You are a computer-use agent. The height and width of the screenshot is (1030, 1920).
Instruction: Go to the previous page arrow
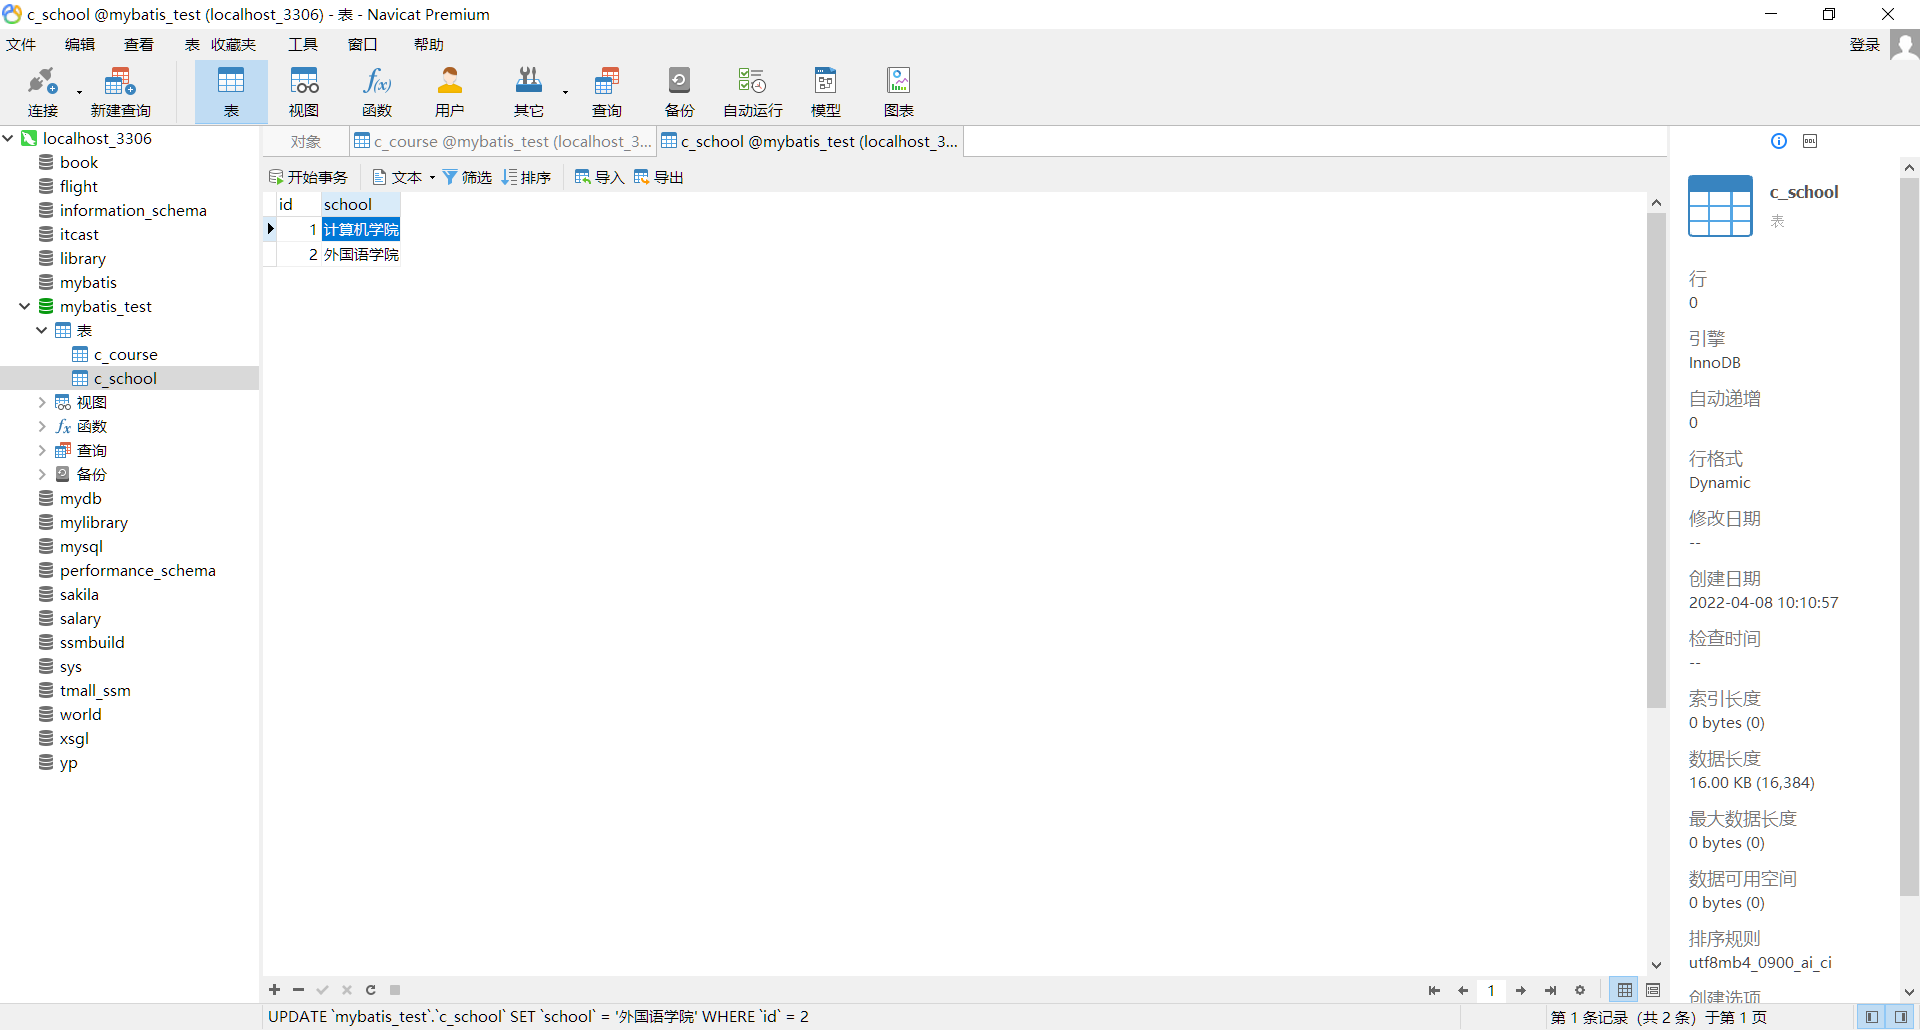coord(1463,990)
